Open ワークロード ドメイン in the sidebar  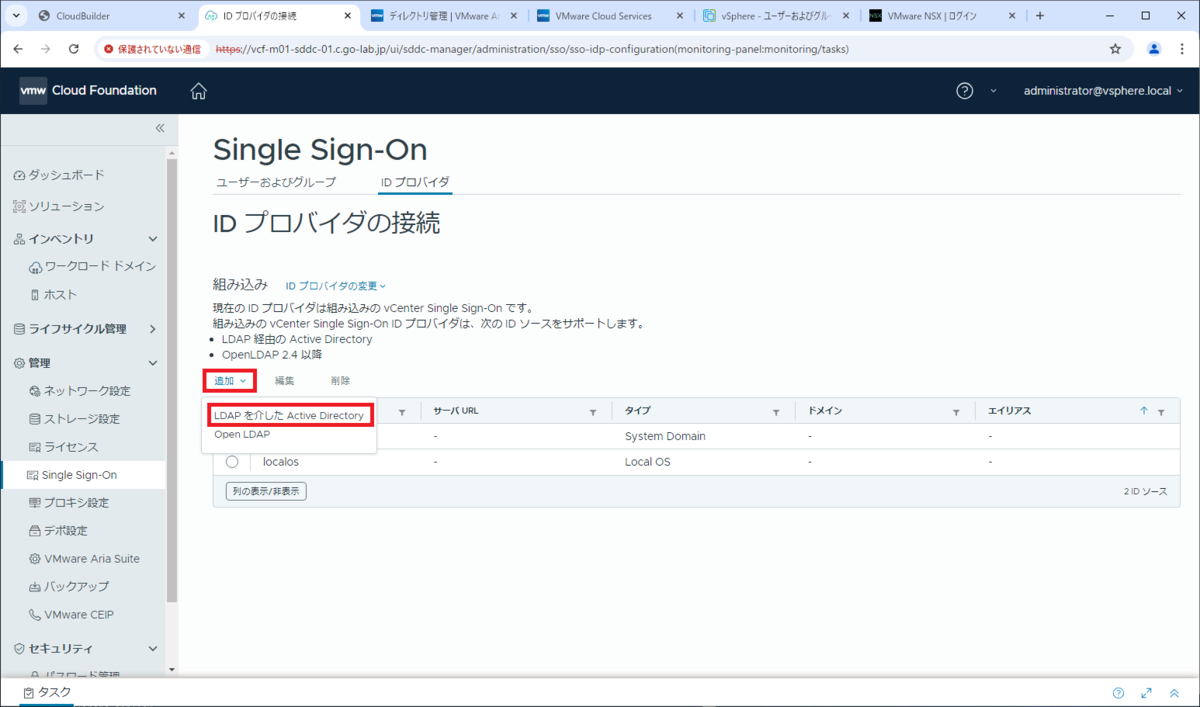point(93,267)
